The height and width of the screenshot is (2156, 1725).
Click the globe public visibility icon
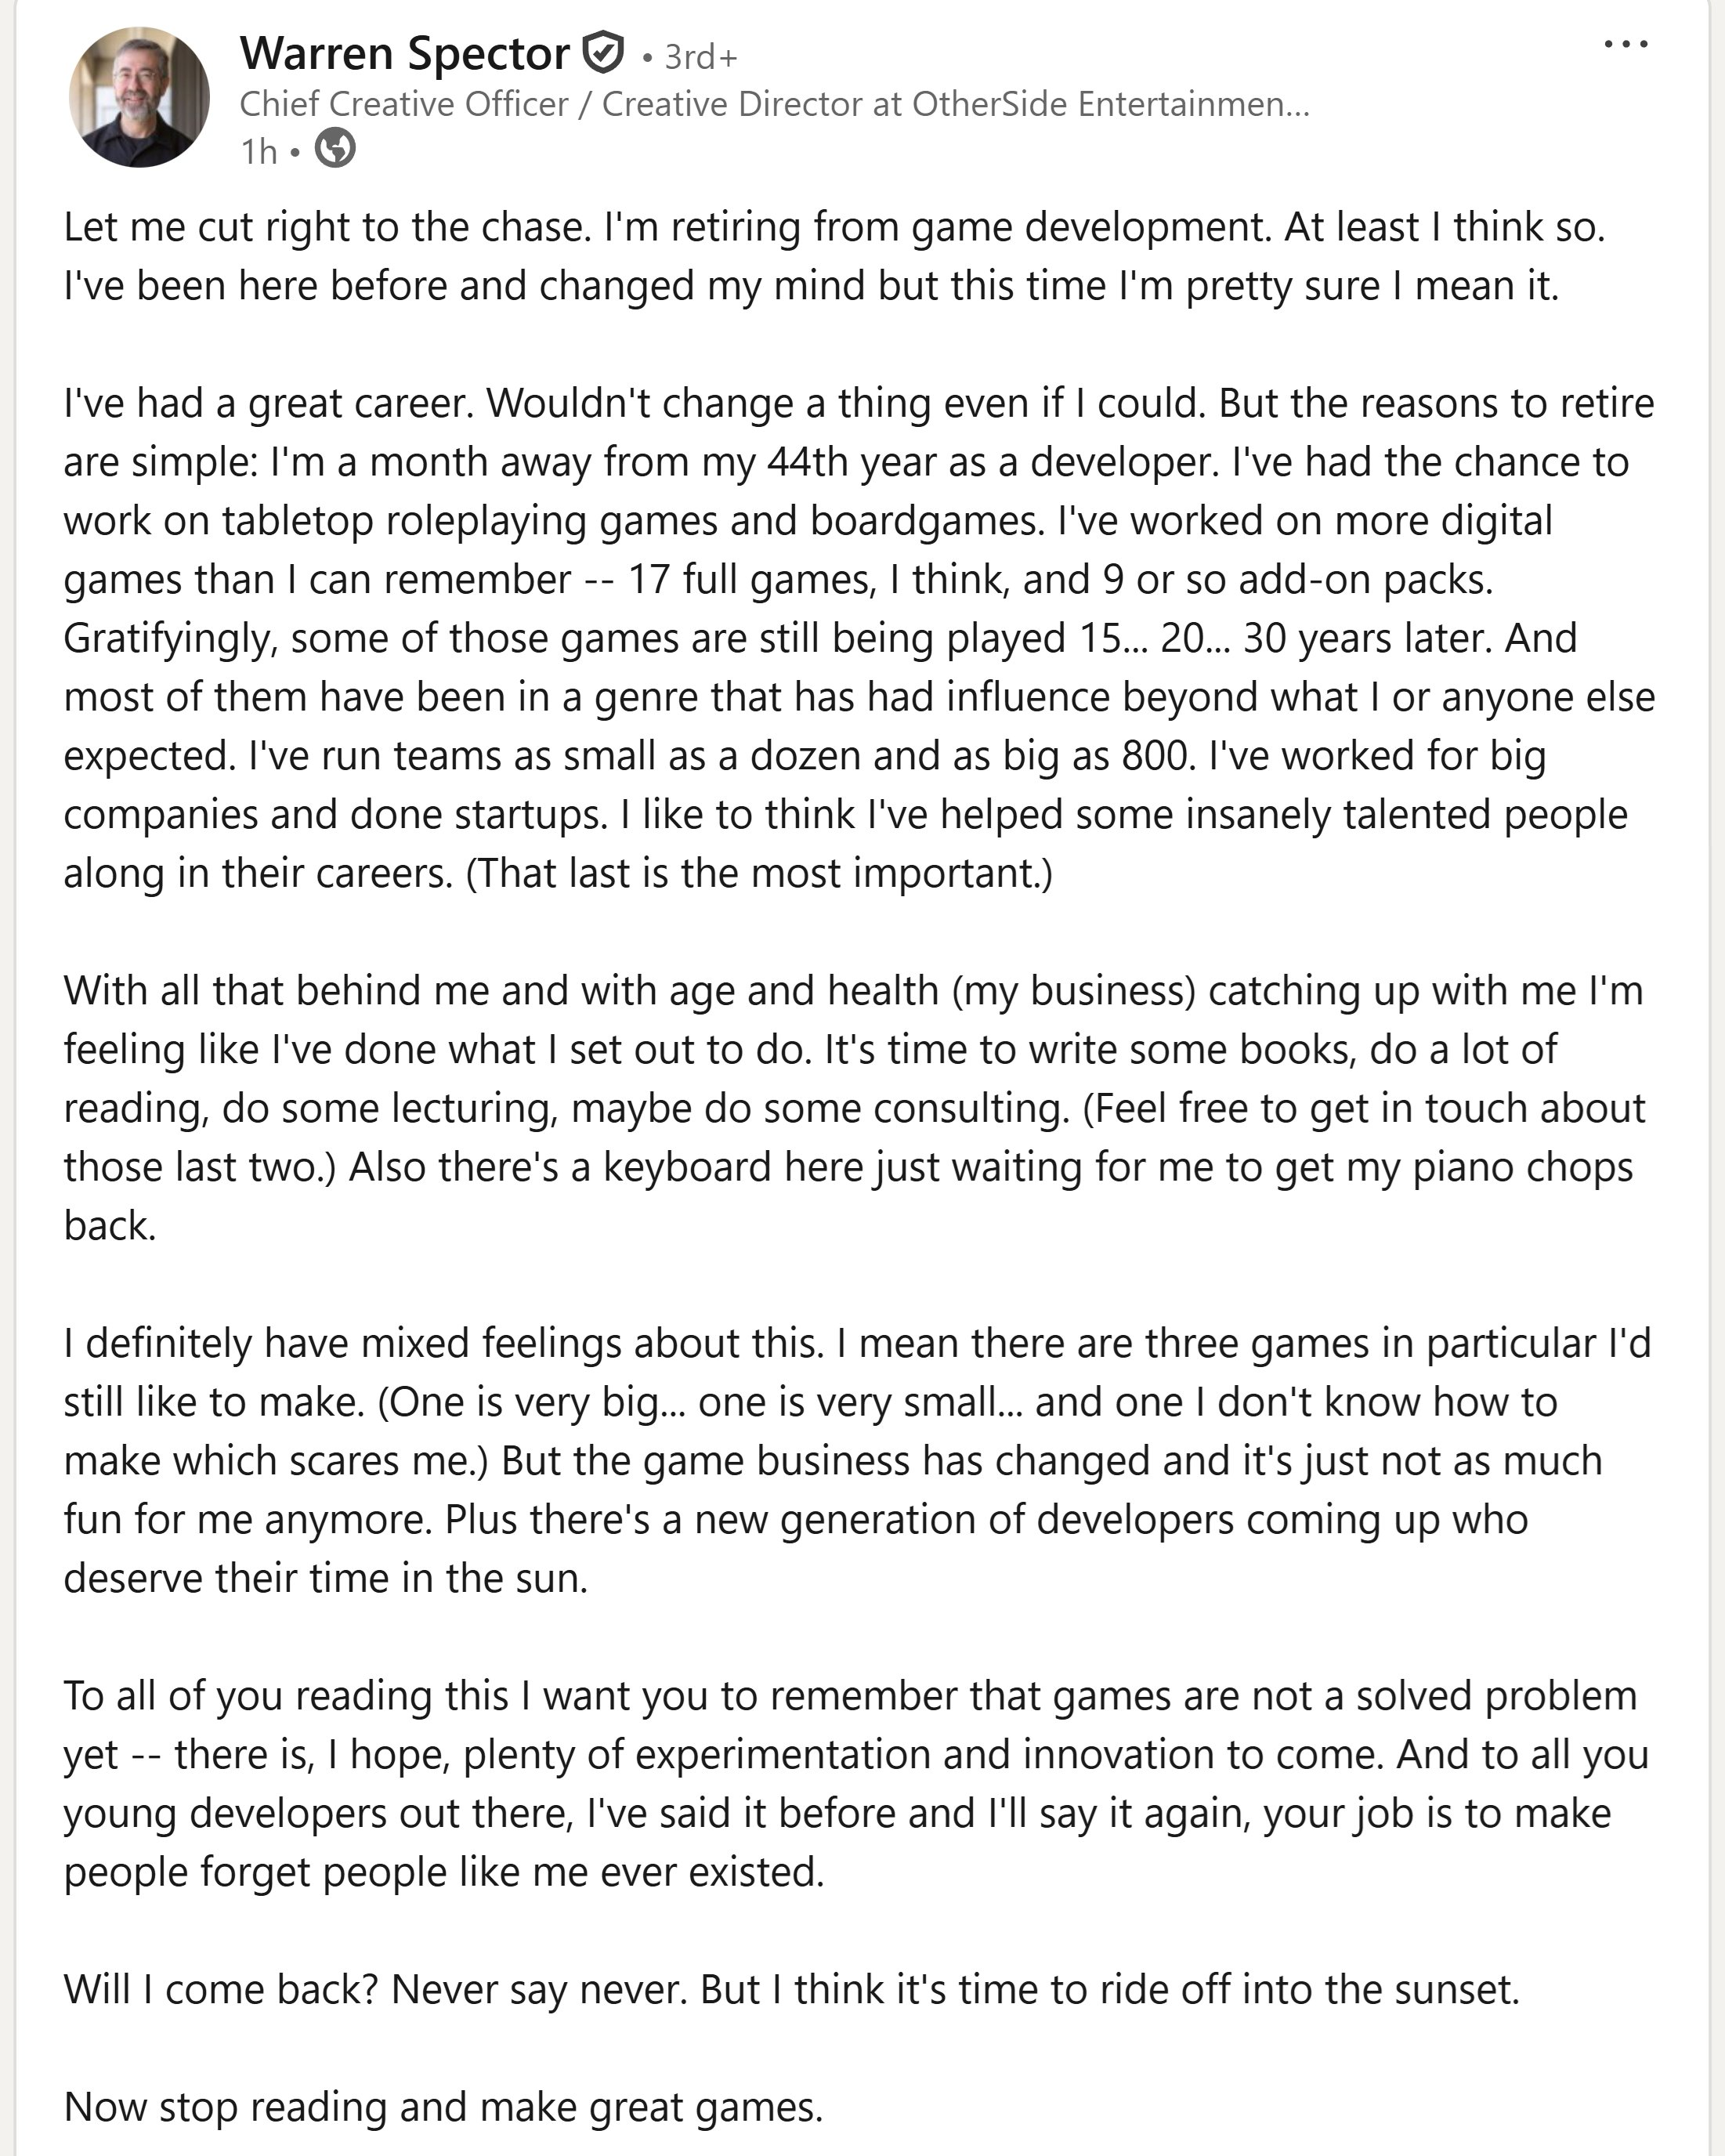[x=335, y=149]
